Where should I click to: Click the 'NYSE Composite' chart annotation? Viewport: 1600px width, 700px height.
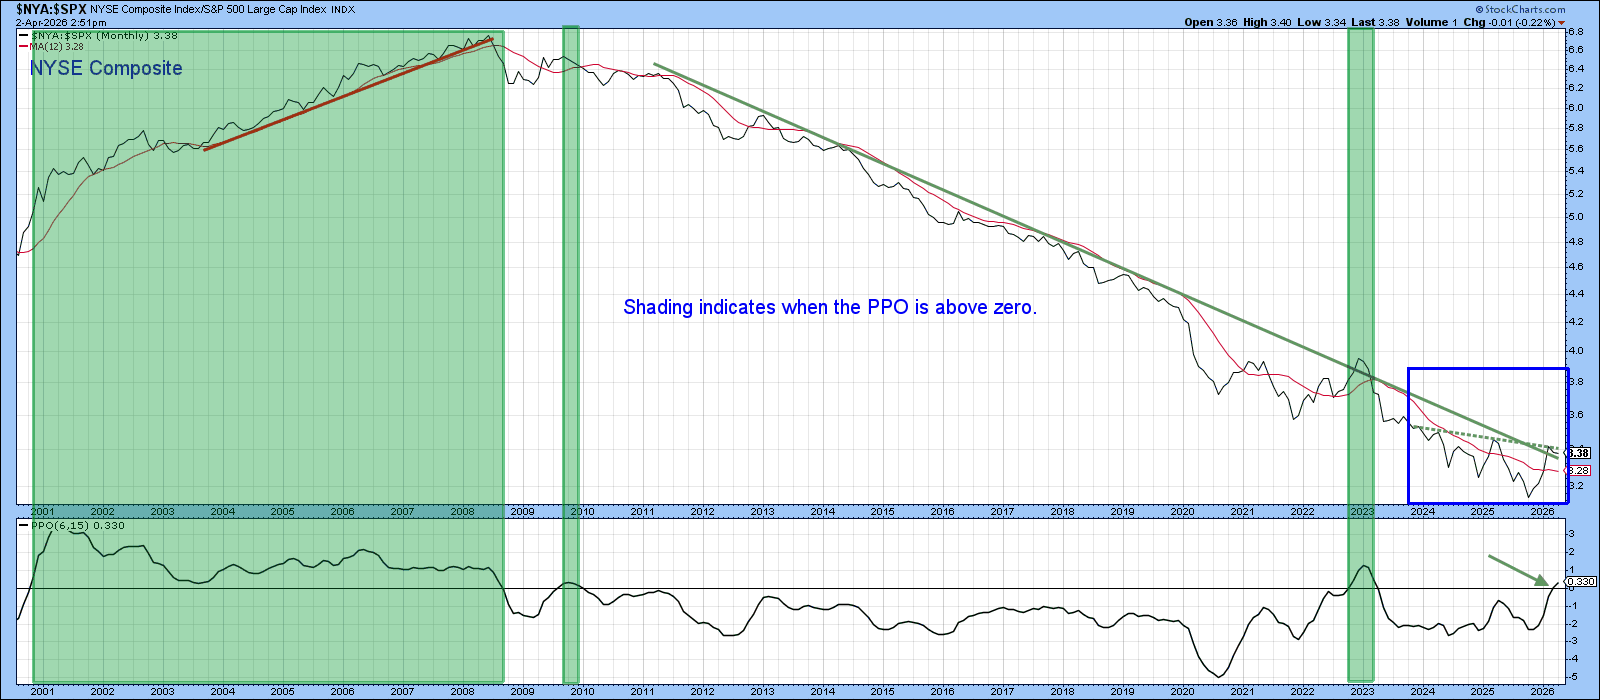tap(106, 68)
